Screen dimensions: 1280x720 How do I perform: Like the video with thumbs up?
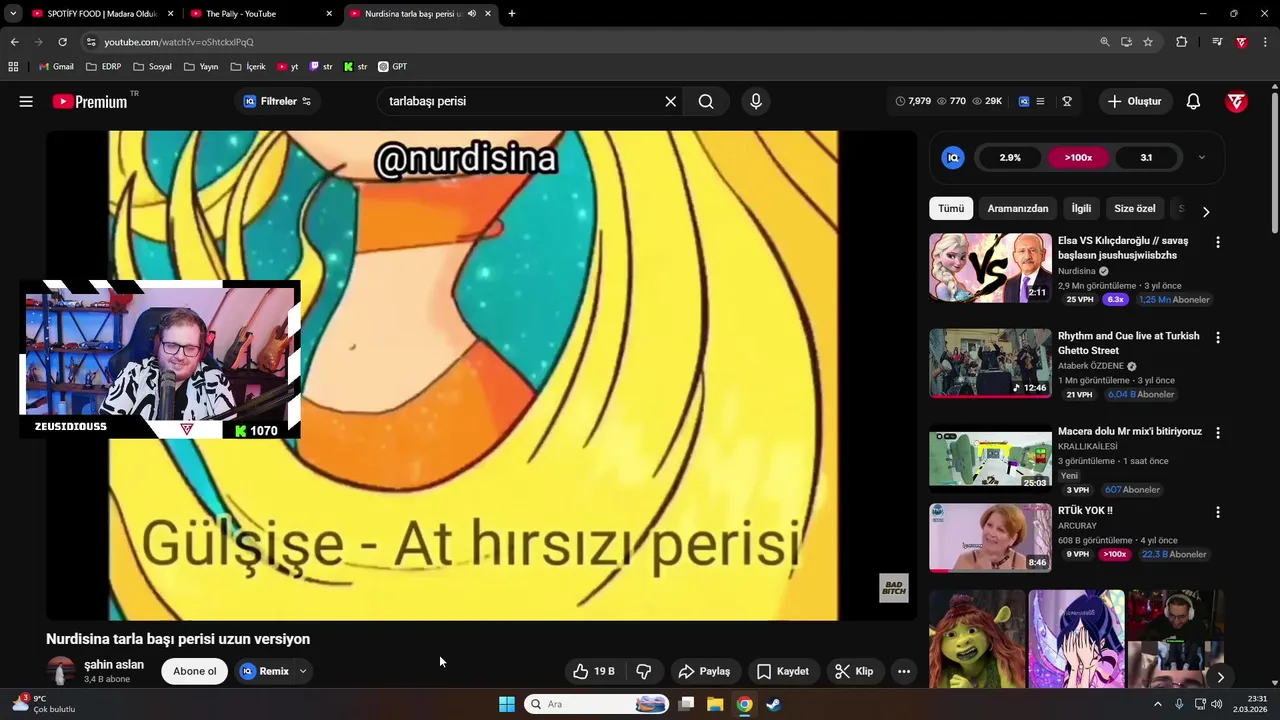click(594, 671)
